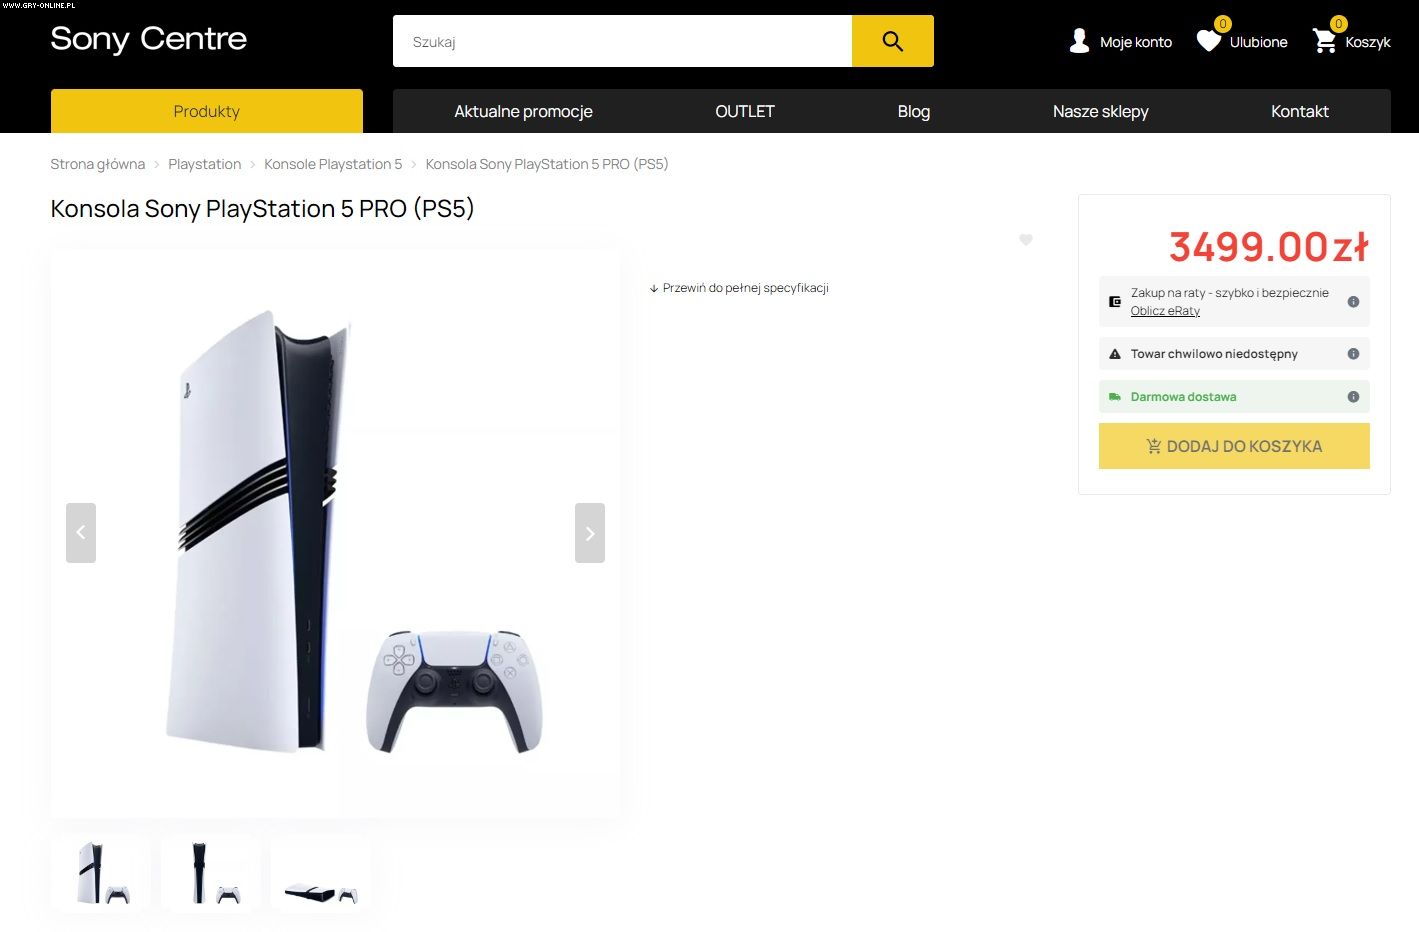Click info icon next to Zakup na raty
This screenshot has width=1419, height=932.
(1353, 302)
